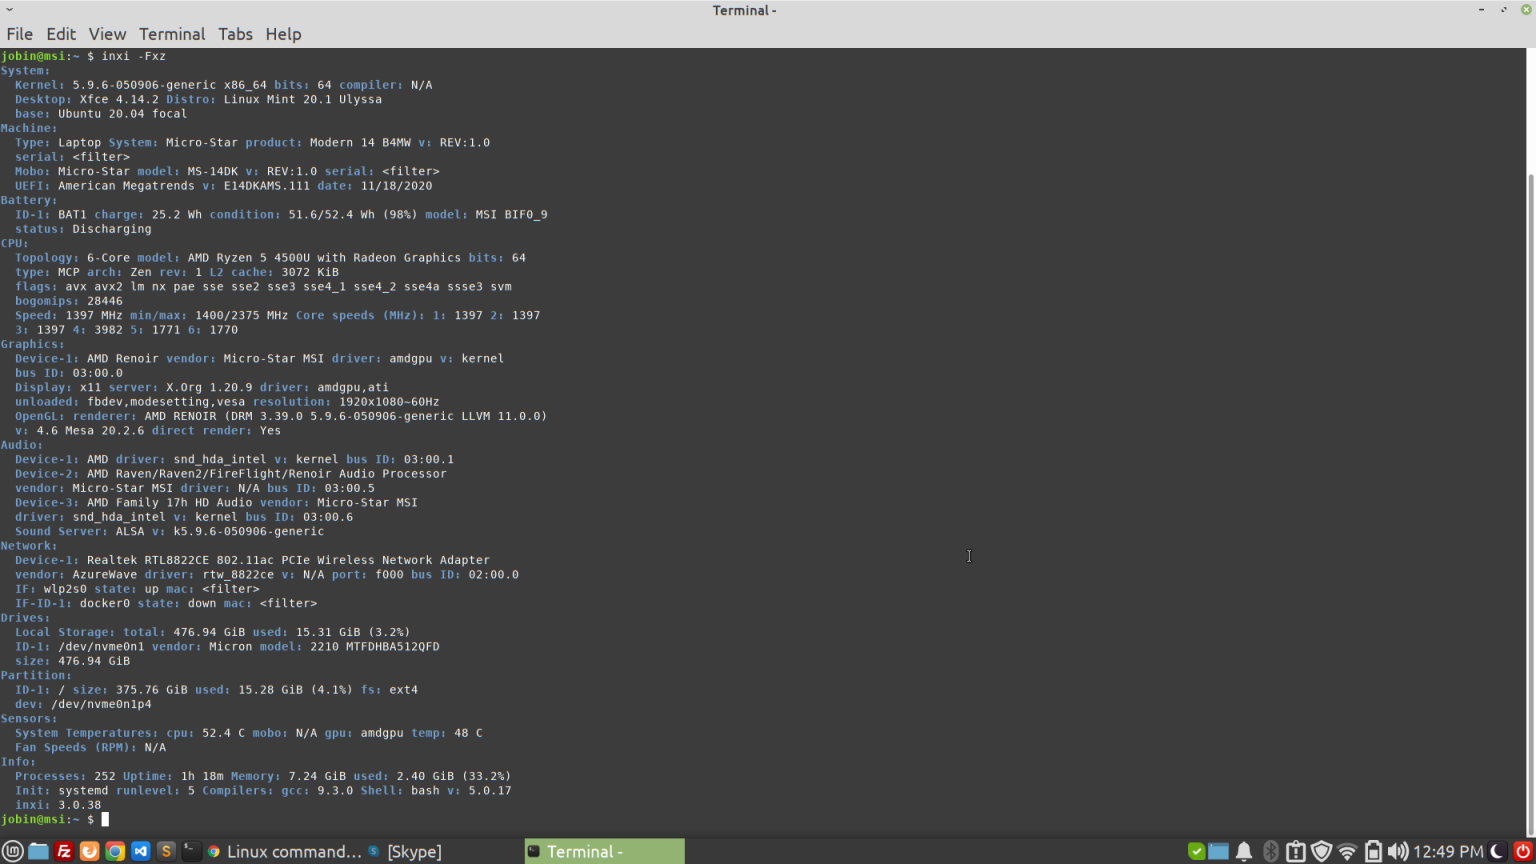Open Sublime Text from the taskbar
The width and height of the screenshot is (1536, 864).
click(x=166, y=851)
